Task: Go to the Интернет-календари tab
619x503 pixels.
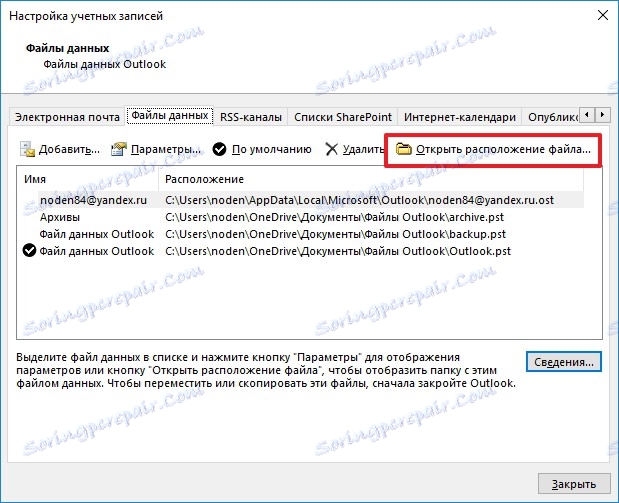Action: pyautogui.click(x=460, y=117)
